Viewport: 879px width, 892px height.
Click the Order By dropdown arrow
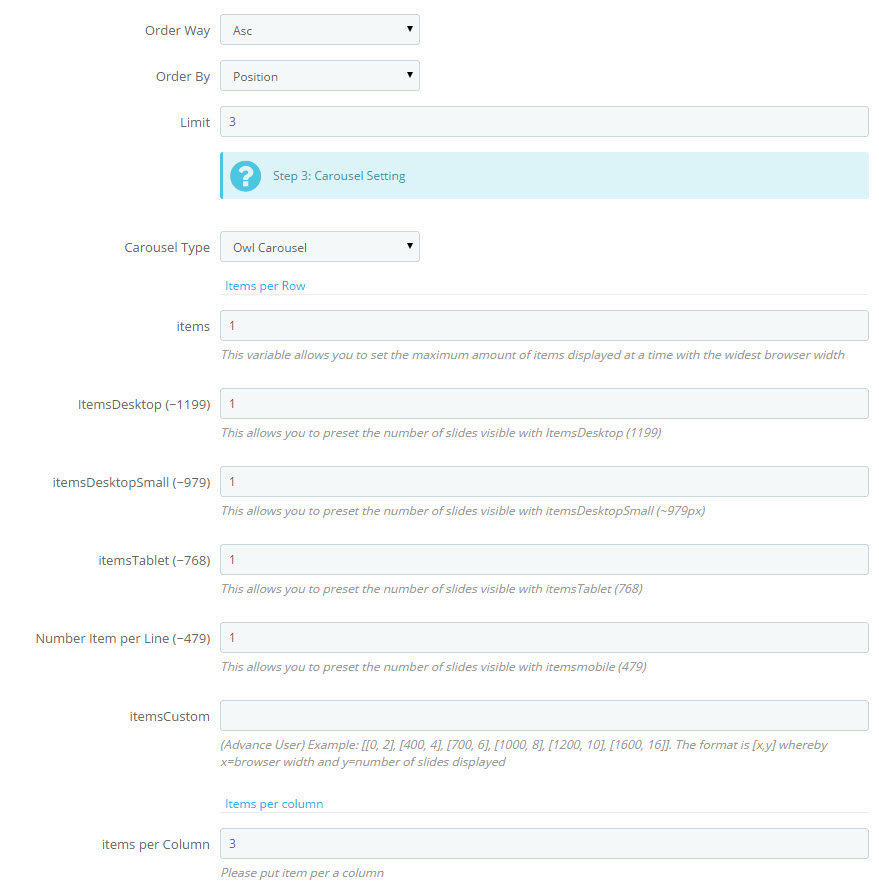coord(409,75)
